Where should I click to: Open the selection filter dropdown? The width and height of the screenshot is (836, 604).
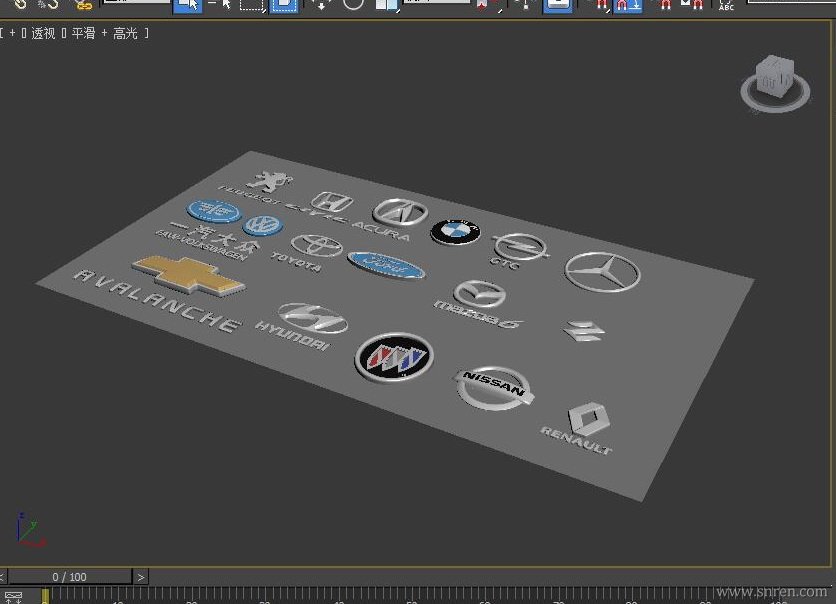[135, 3]
